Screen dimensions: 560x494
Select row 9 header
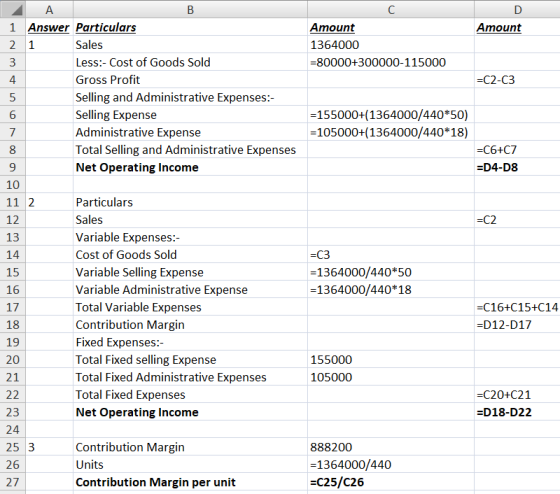(13, 167)
